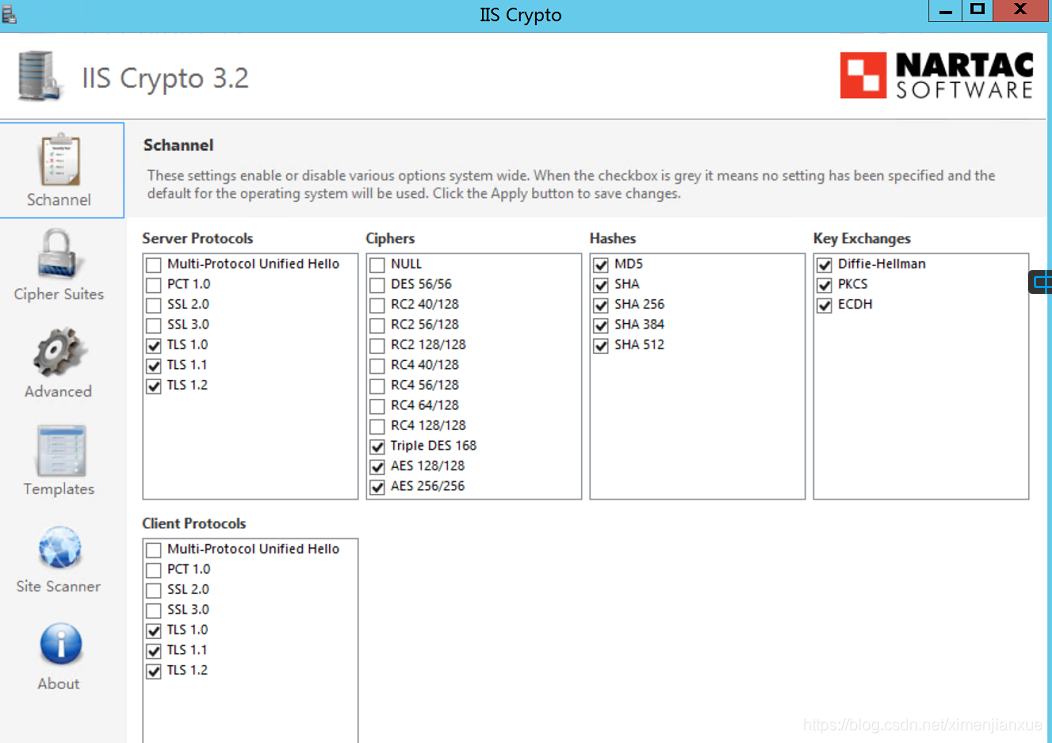Click the Server Protocols heading

[x=197, y=238]
